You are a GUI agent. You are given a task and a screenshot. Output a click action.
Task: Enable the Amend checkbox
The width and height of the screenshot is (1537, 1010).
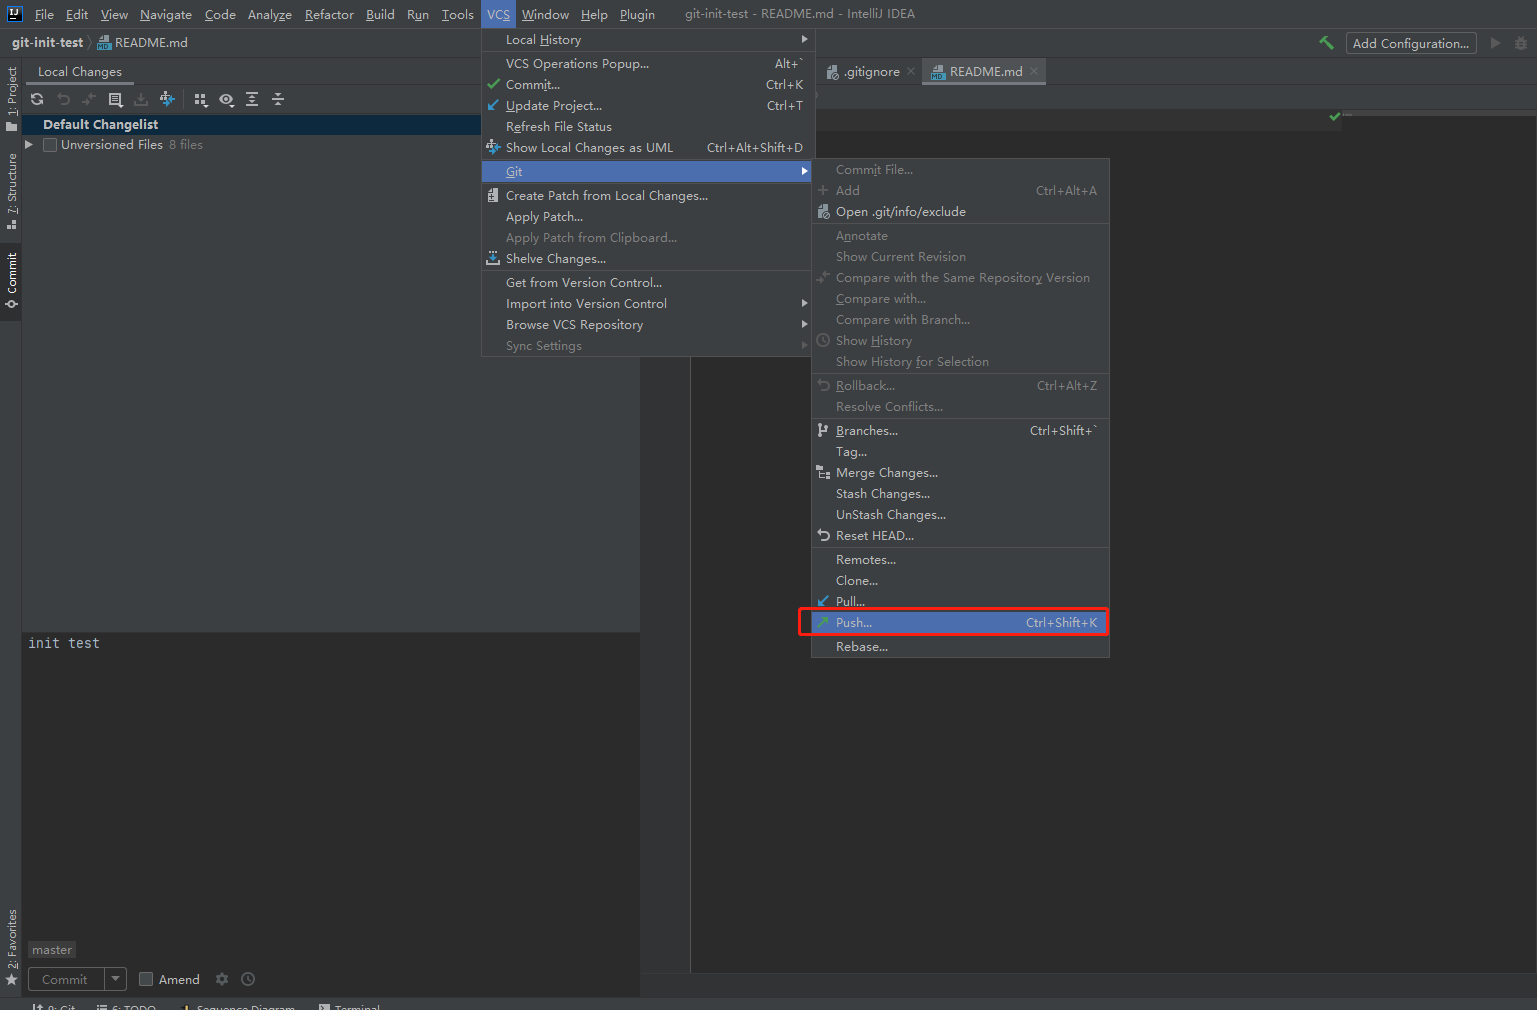point(146,979)
